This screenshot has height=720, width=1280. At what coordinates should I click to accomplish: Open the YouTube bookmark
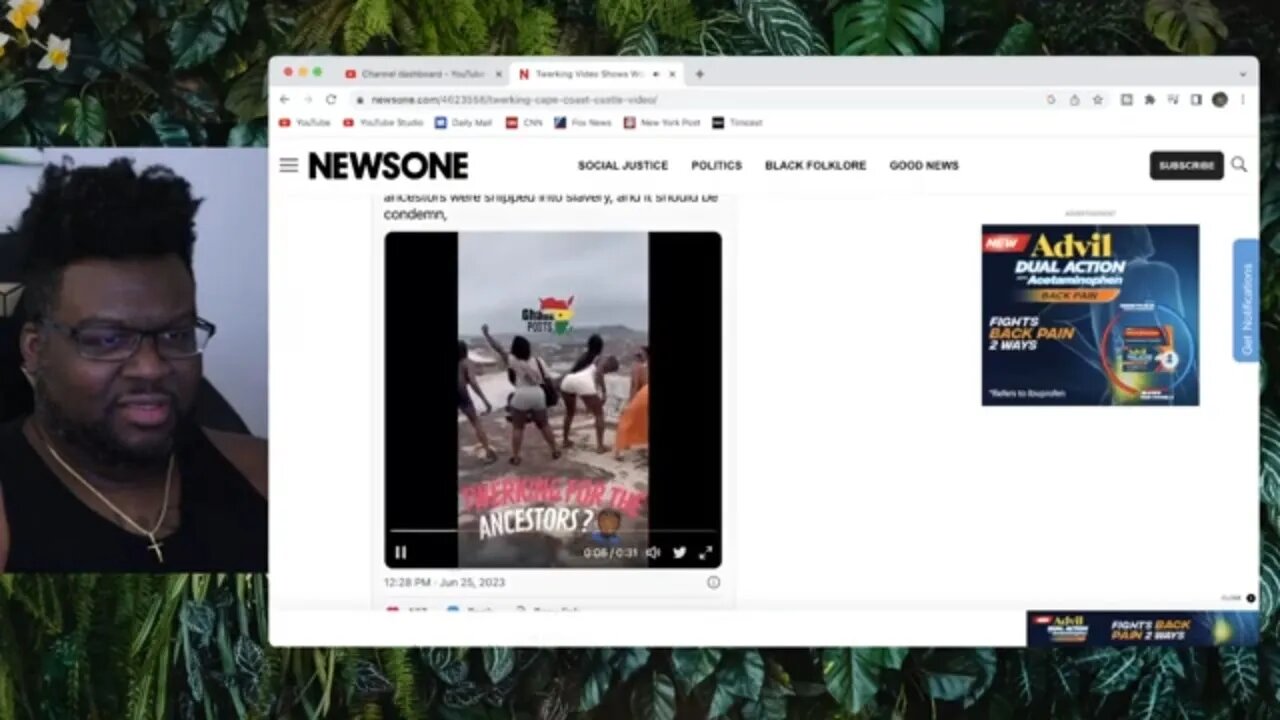click(x=305, y=122)
